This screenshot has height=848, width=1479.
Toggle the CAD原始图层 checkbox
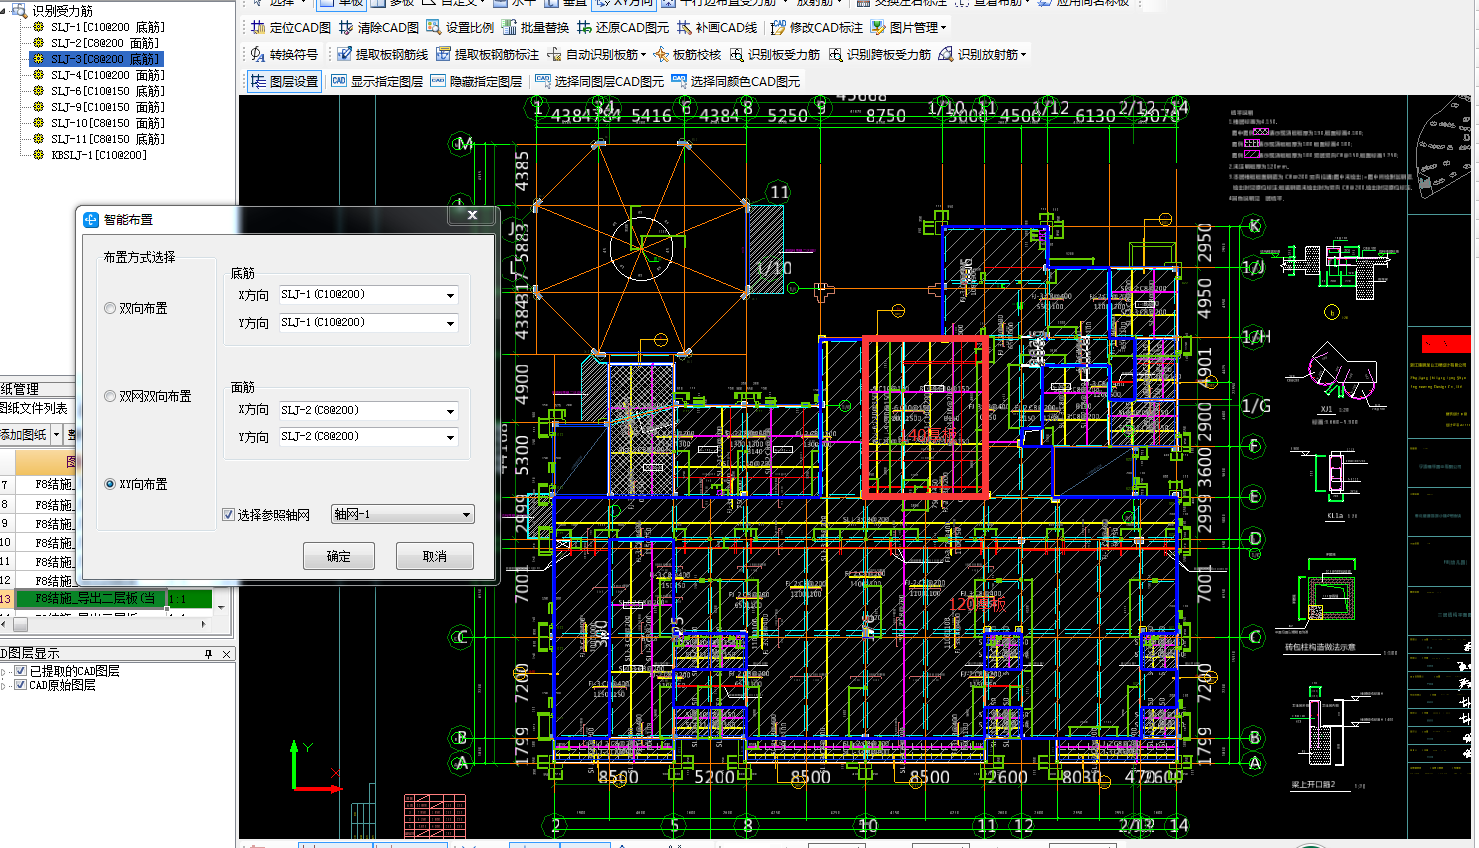click(x=21, y=685)
